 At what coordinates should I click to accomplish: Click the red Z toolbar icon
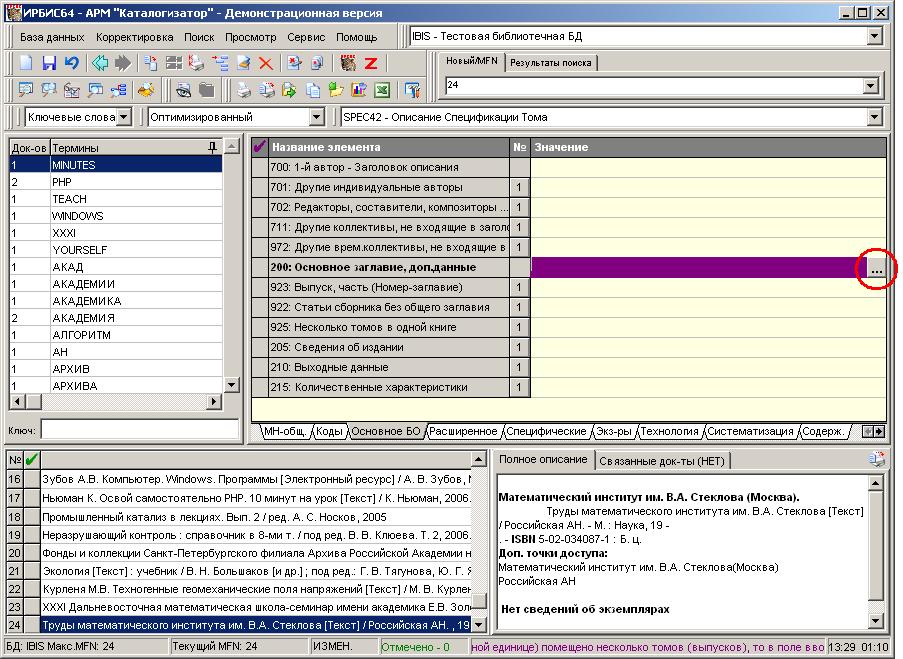[x=370, y=63]
